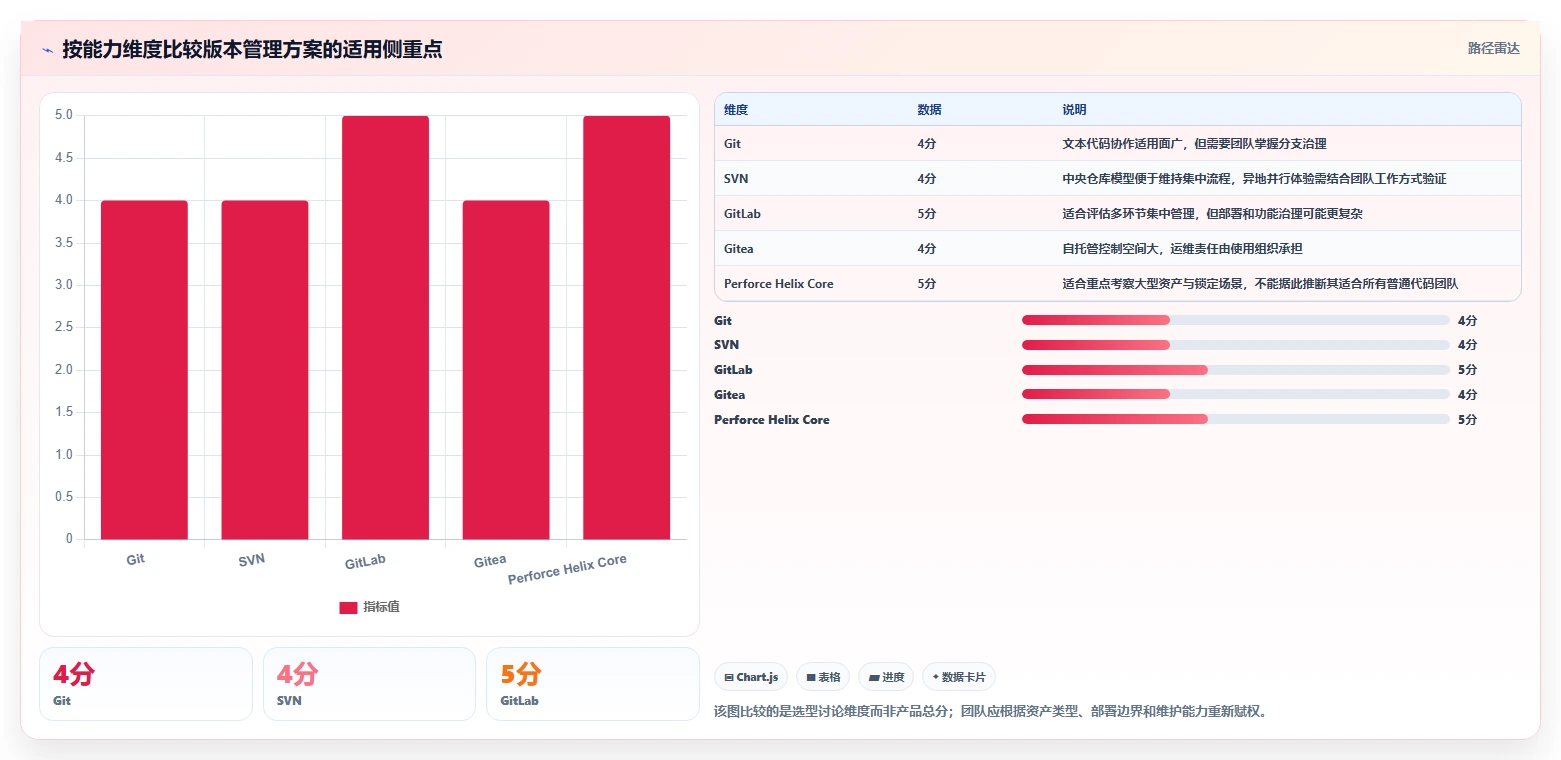Screen dimensions: 1561x760
Task: Select the 进度 tag chip
Action: (886, 677)
